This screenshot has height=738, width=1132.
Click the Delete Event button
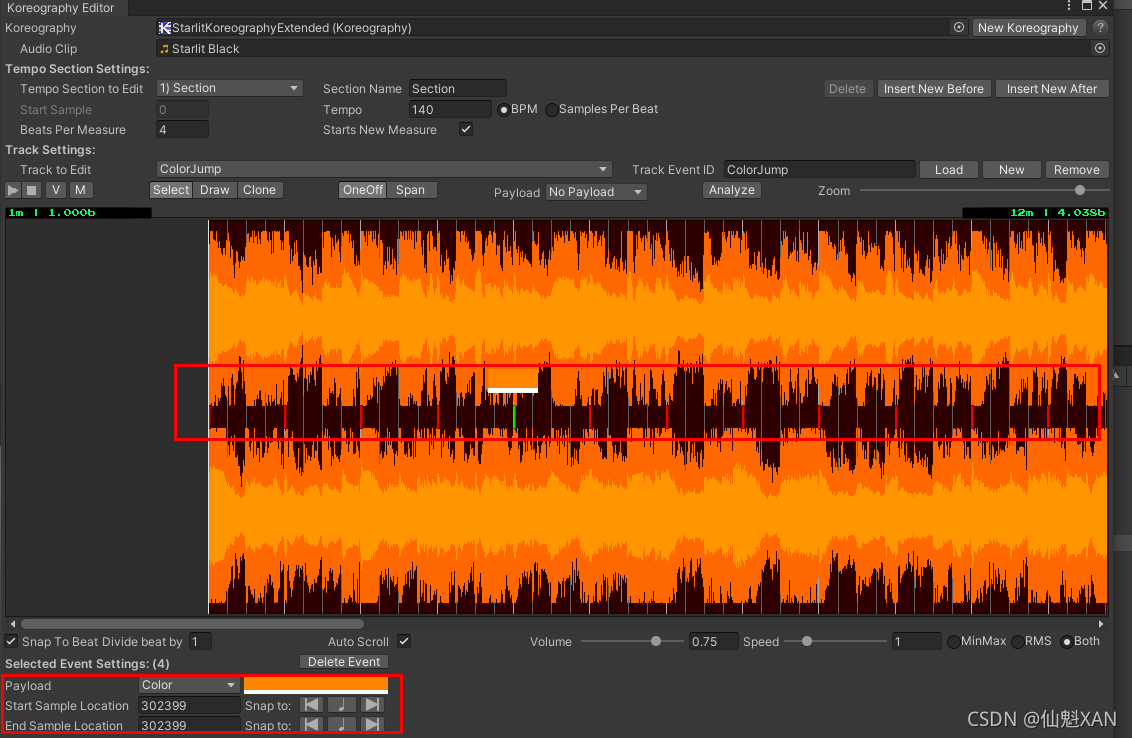343,661
